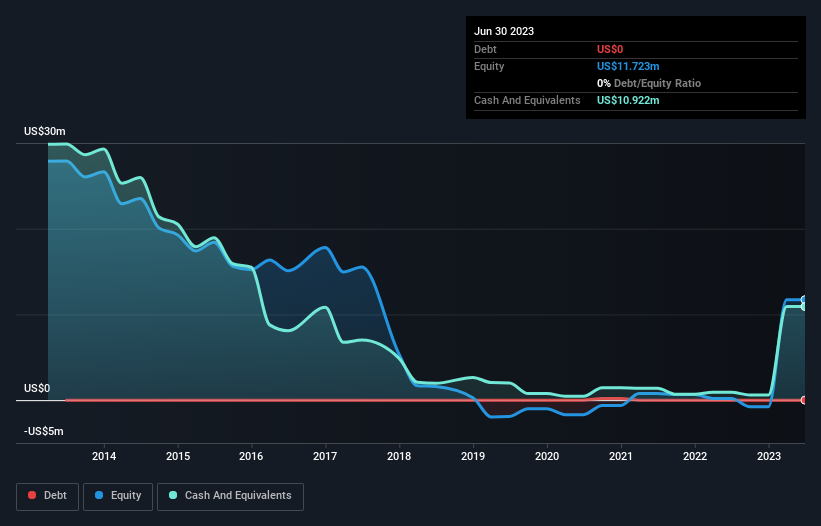Viewport: 821px width, 526px height.
Task: Toggle Cash And Equivalents legend button
Action: click(x=230, y=496)
